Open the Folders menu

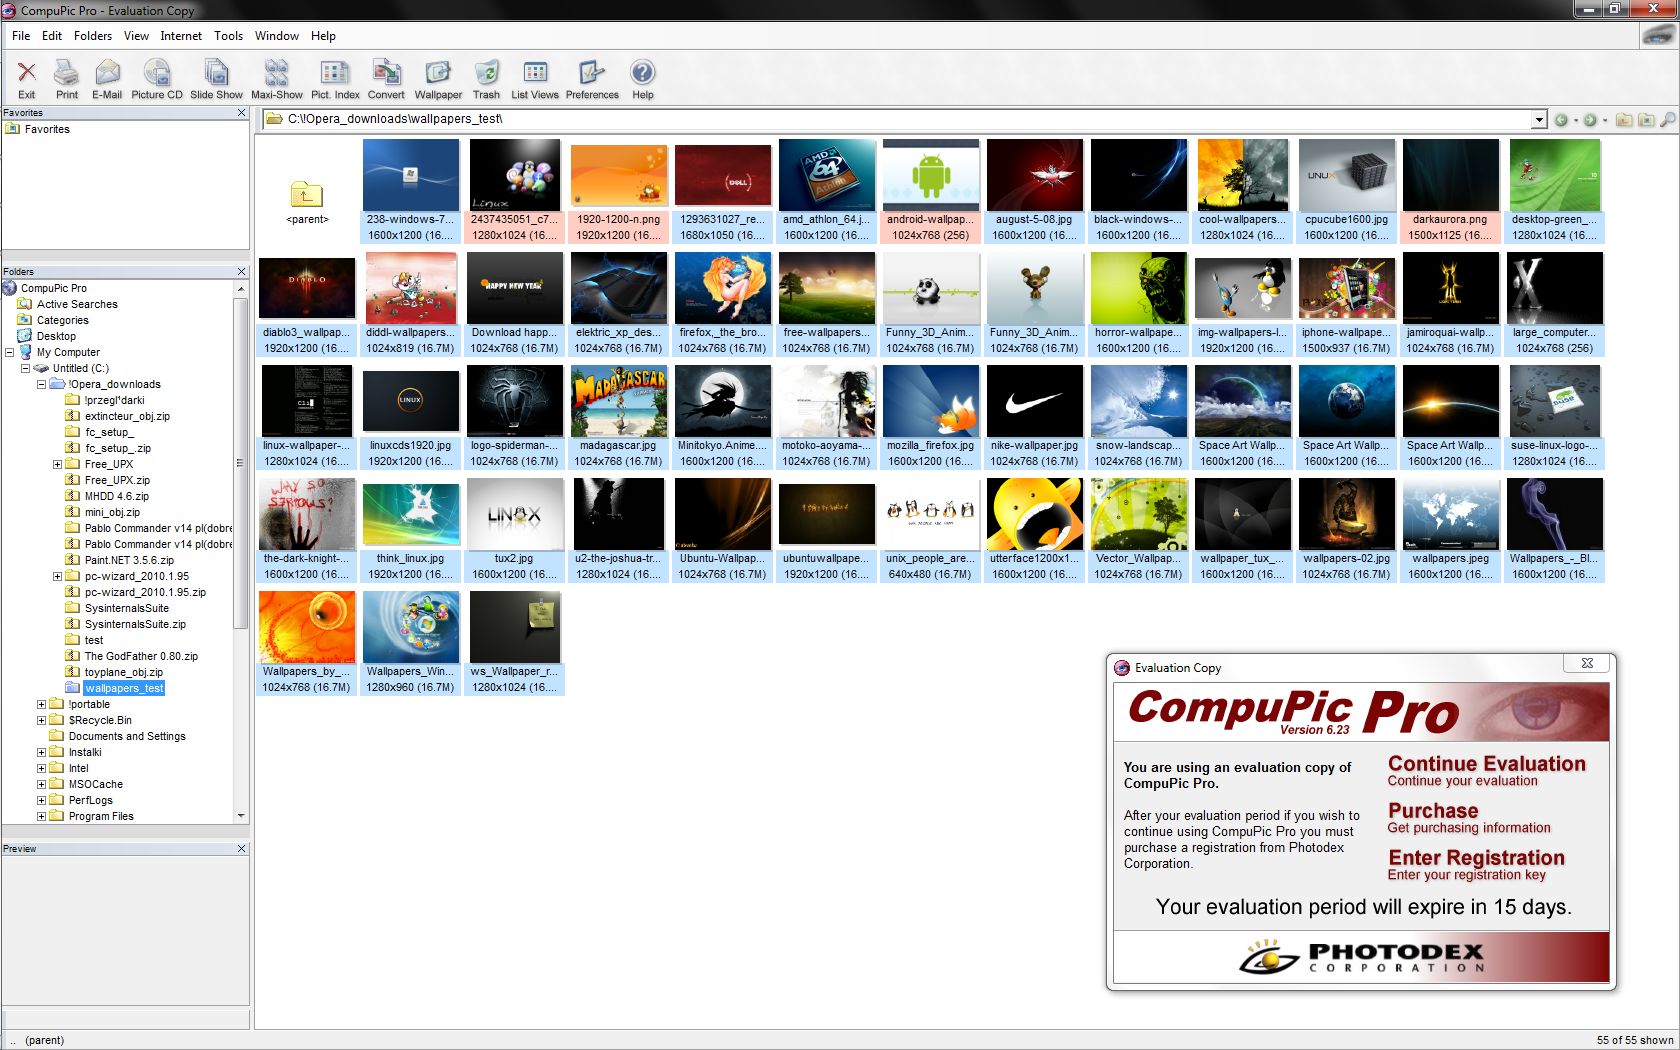92,36
